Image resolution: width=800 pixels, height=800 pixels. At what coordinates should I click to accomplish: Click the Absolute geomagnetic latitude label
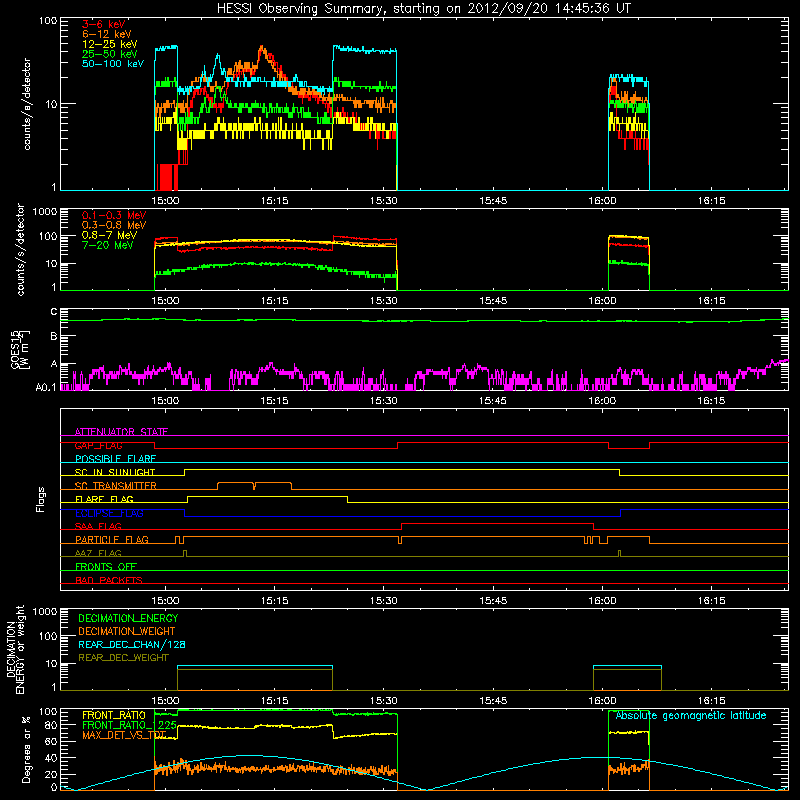point(691,716)
